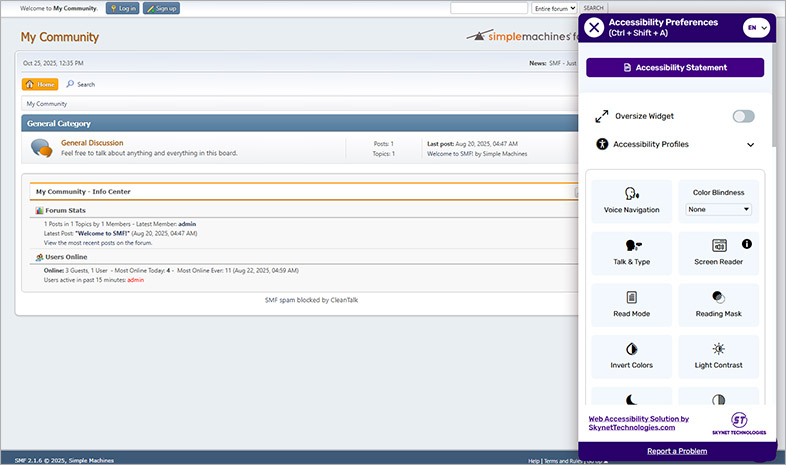Open the Help footer link
This screenshot has width=786, height=465.
click(533, 461)
